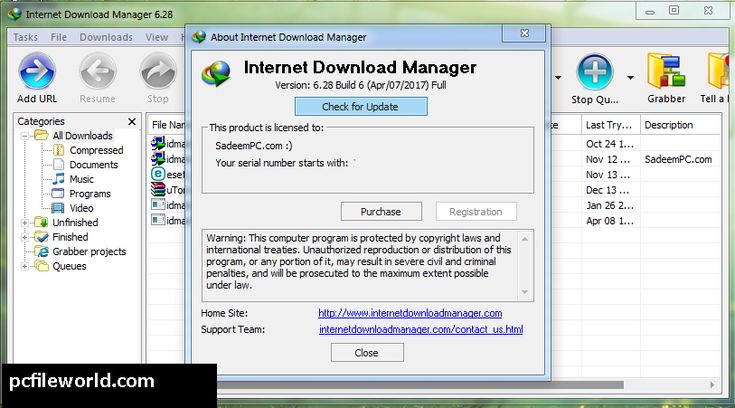This screenshot has height=408, width=735.
Task: Click the horizontal scrollbar thumb in main window
Action: pyautogui.click(x=420, y=385)
